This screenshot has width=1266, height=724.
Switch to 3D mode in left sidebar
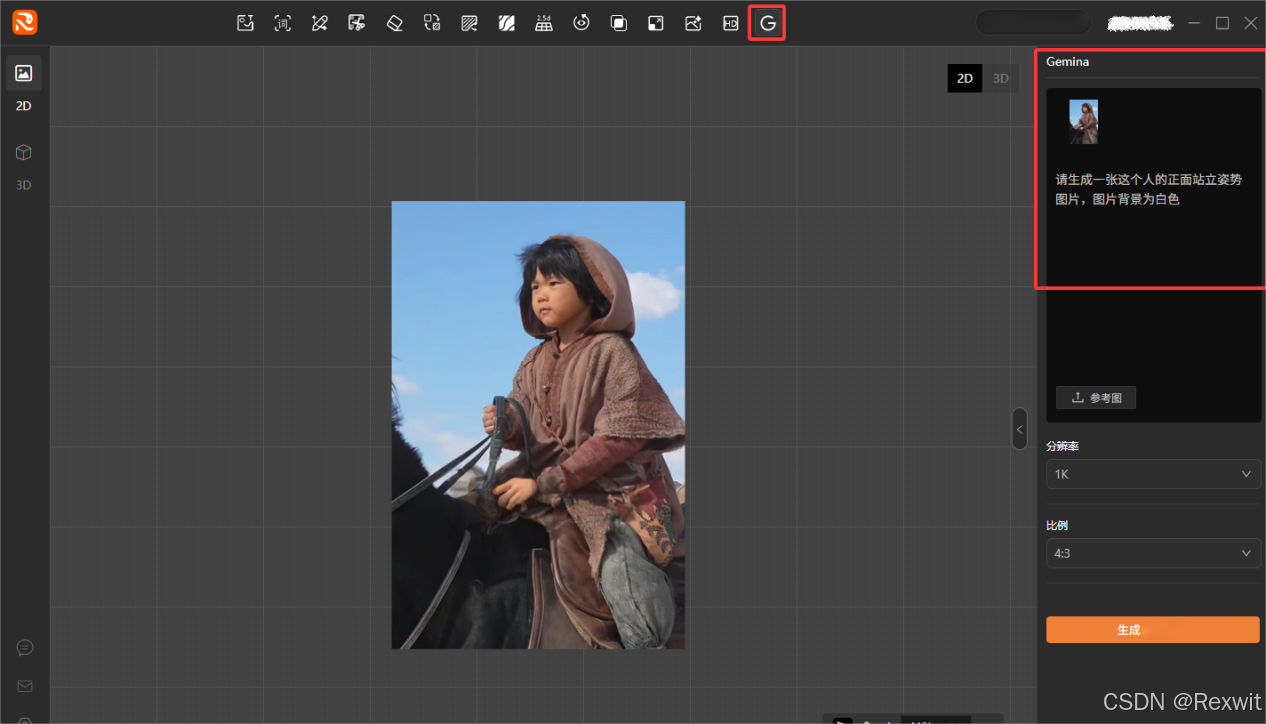(24, 166)
